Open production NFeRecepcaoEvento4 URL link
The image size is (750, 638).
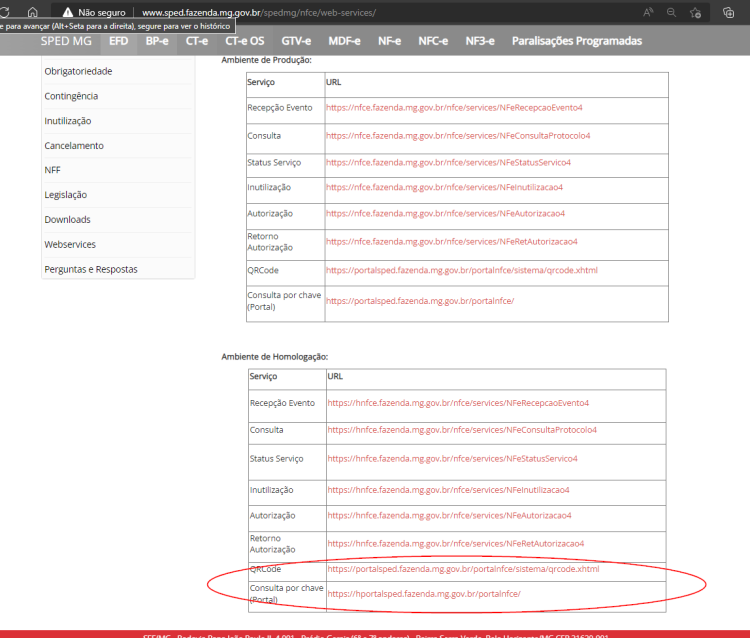454,108
